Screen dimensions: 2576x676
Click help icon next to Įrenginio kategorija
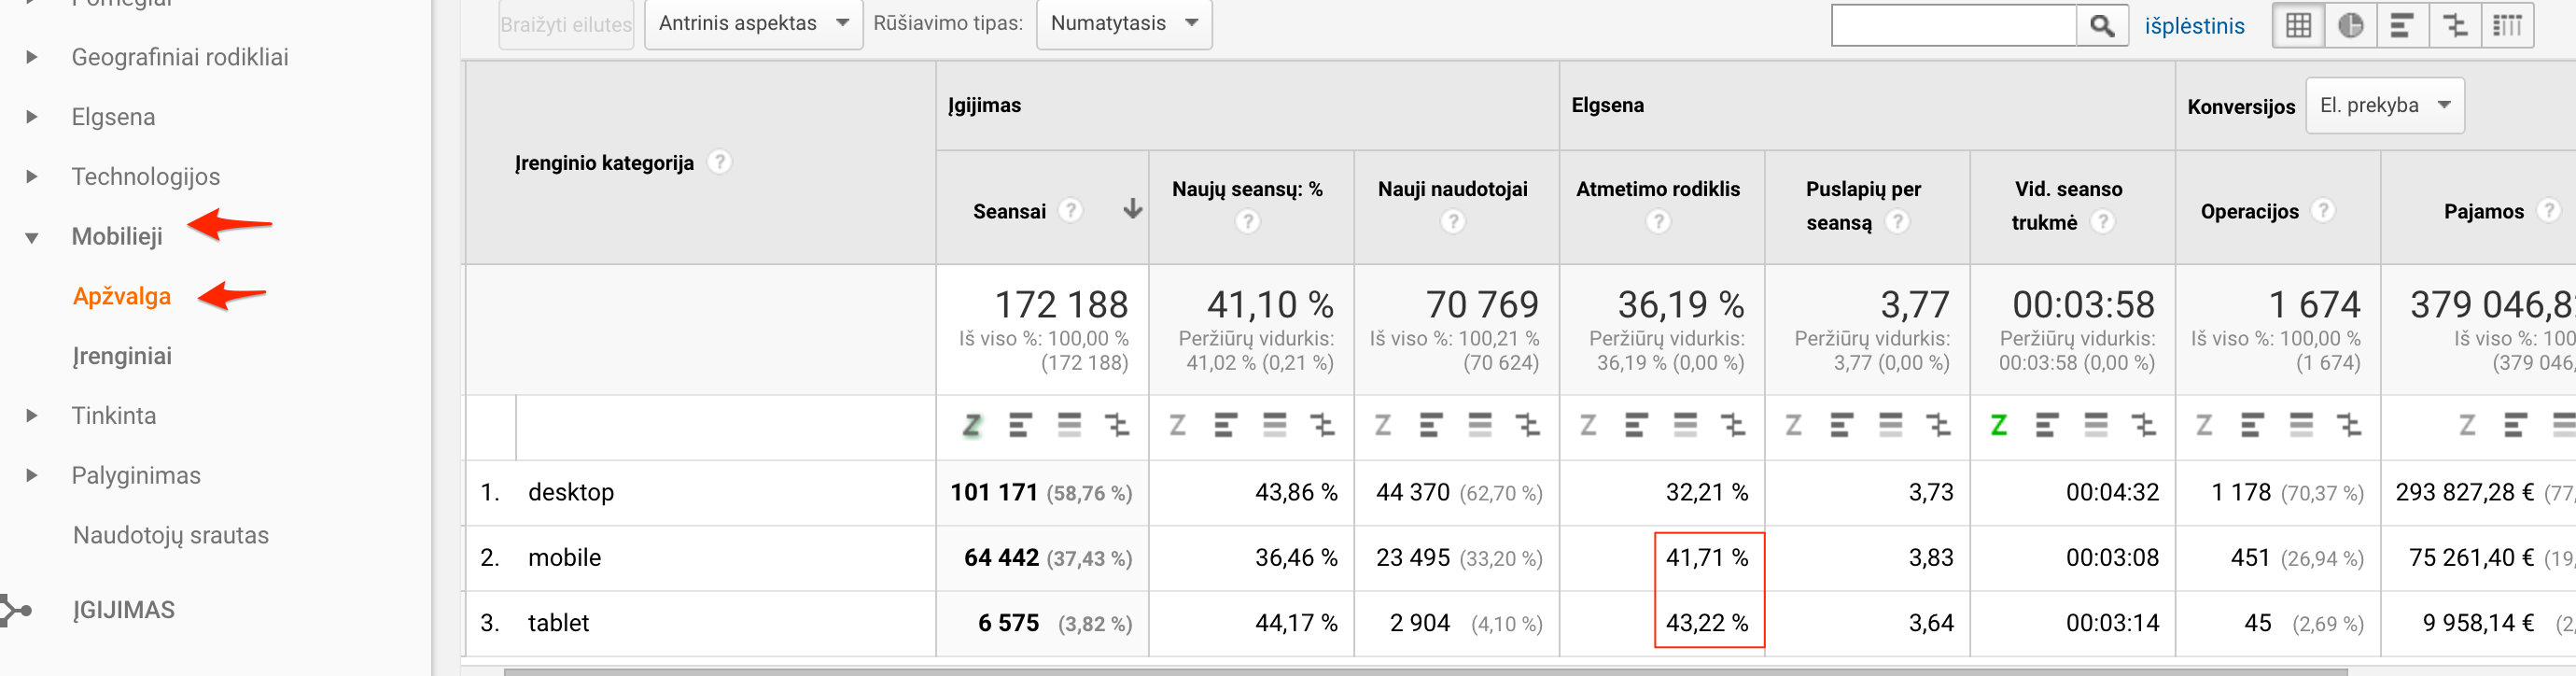pos(719,162)
